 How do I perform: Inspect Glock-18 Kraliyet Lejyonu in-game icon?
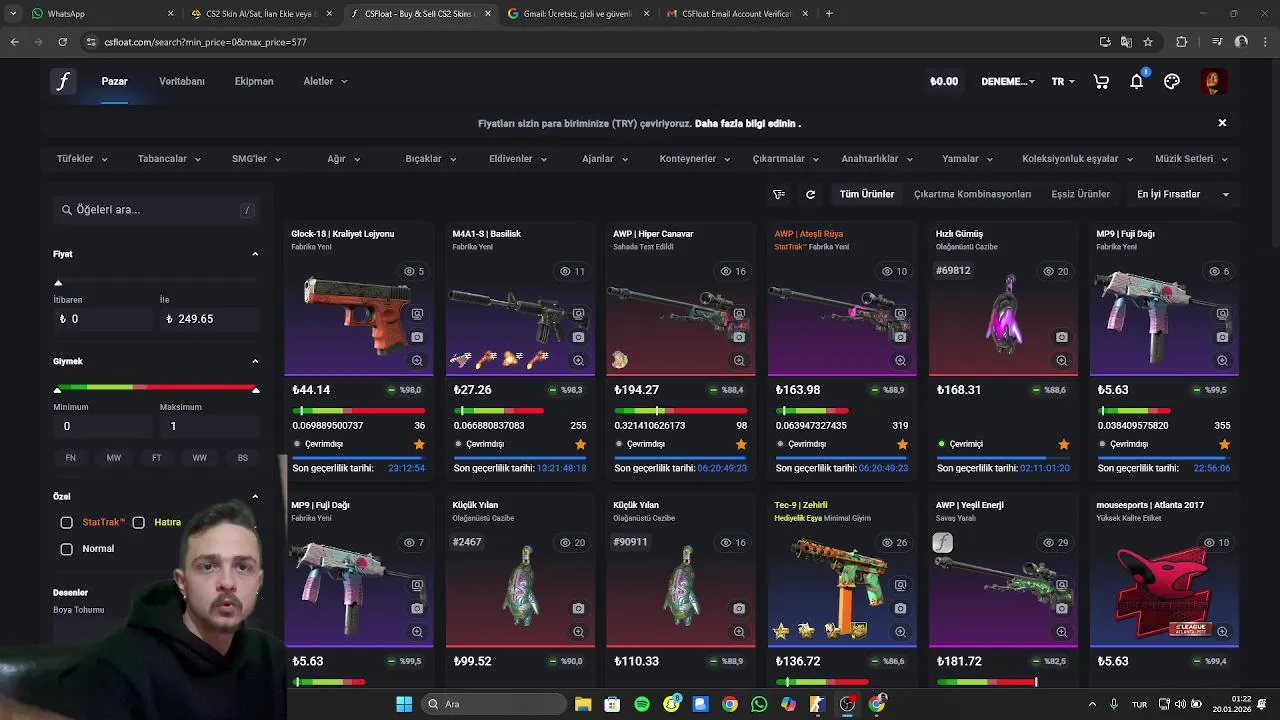point(417,314)
